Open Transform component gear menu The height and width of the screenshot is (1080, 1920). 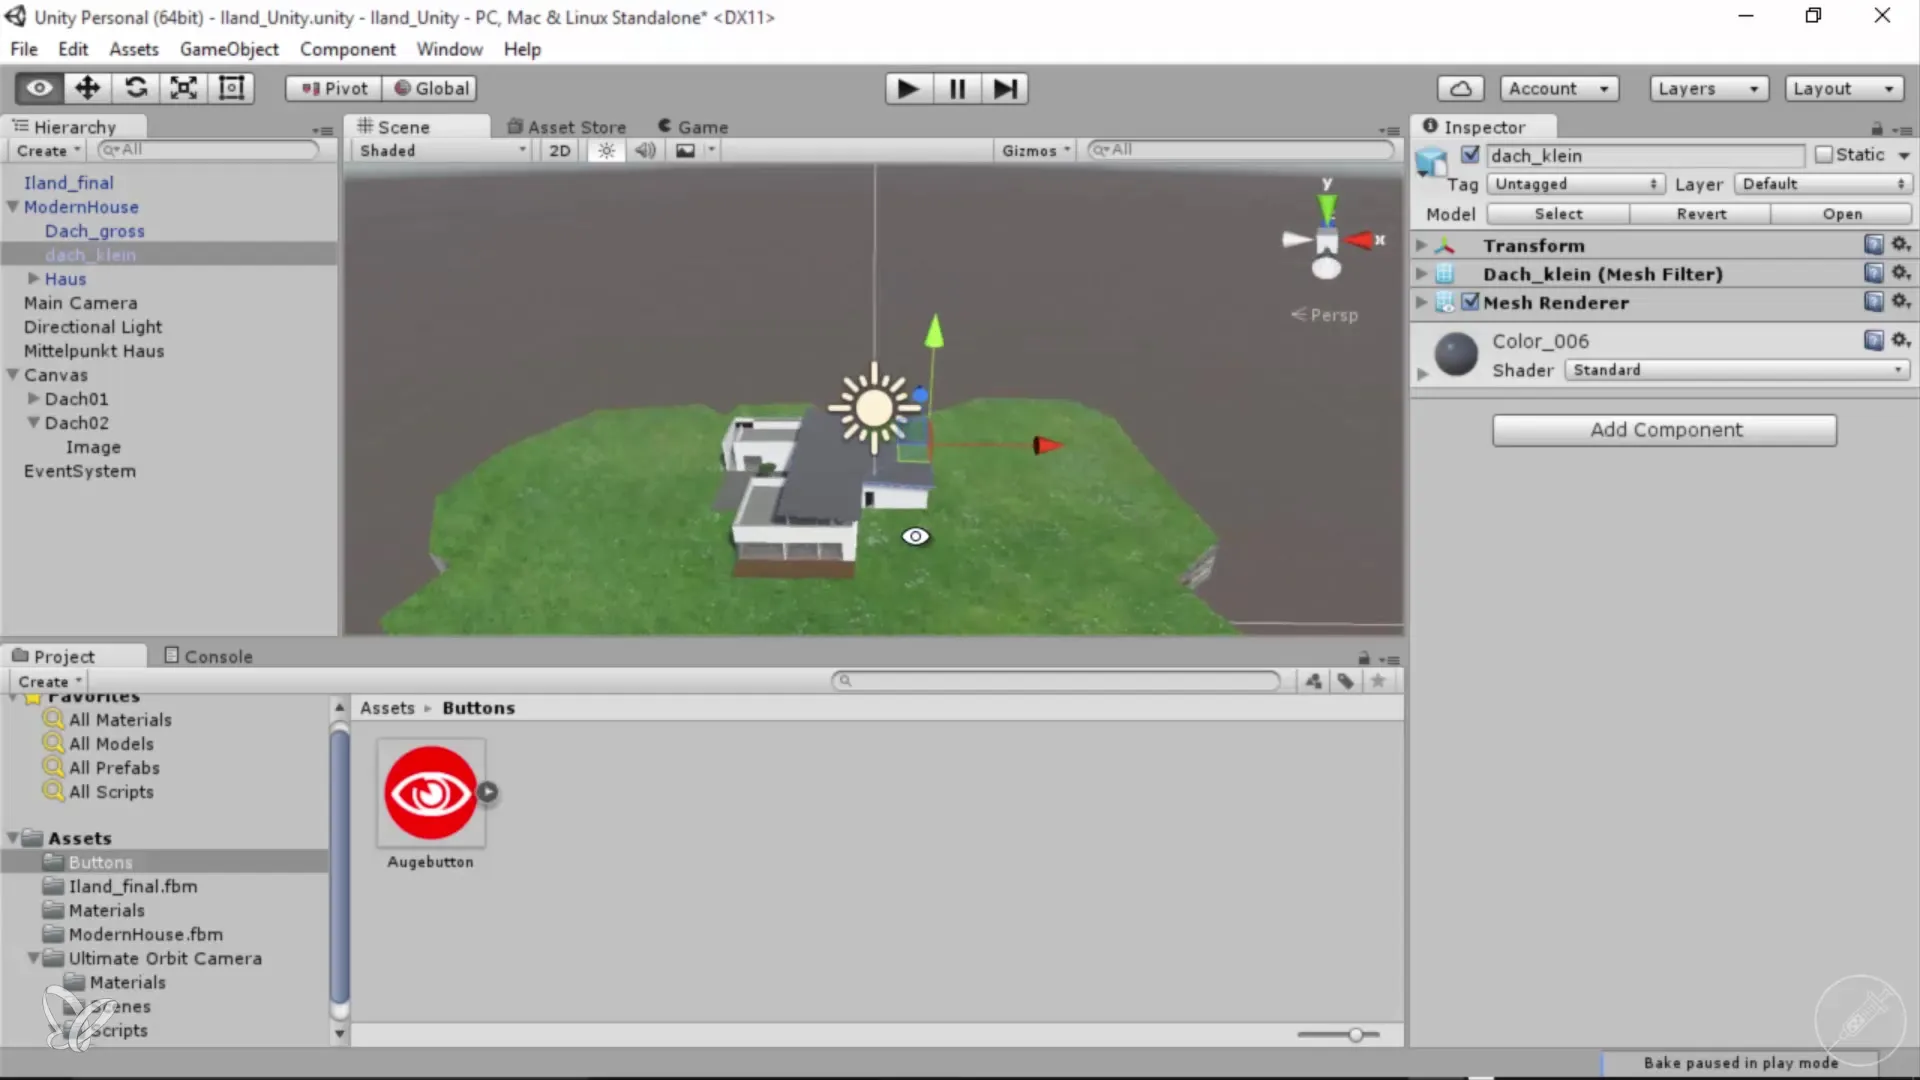tap(1901, 245)
